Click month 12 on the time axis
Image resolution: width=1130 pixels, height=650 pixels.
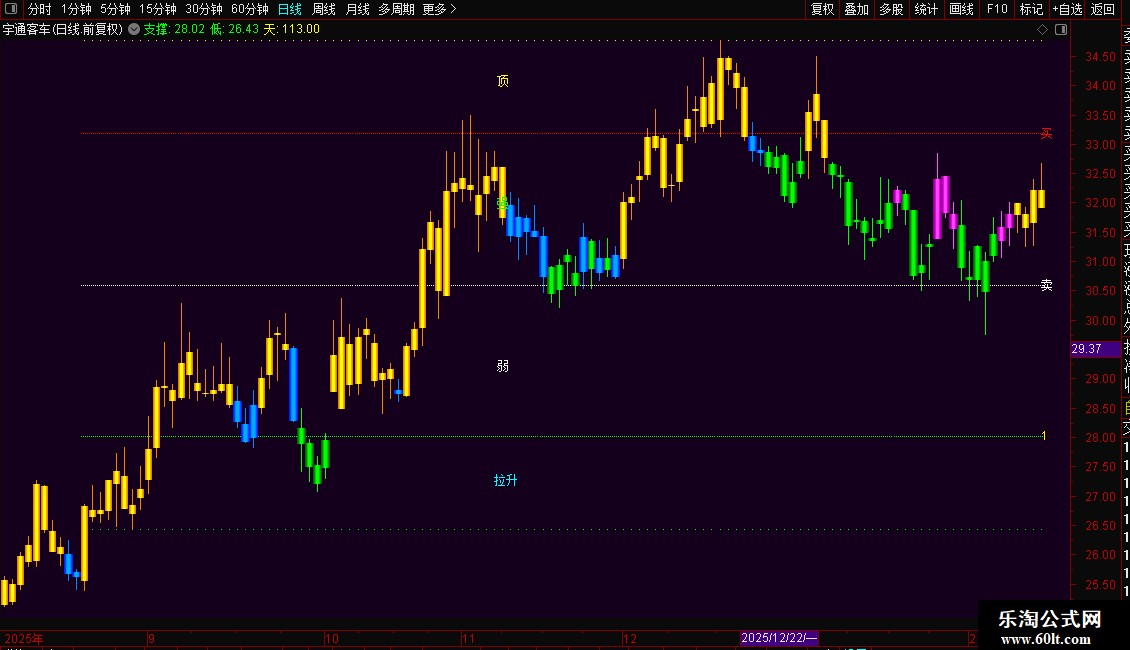click(630, 638)
